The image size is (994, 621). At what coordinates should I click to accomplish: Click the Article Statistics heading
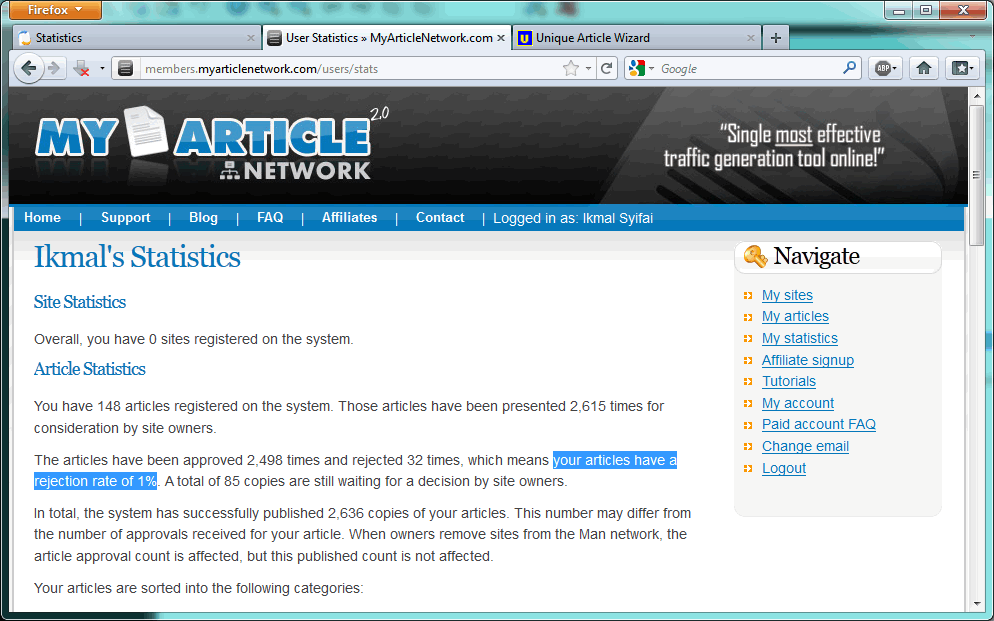(89, 369)
